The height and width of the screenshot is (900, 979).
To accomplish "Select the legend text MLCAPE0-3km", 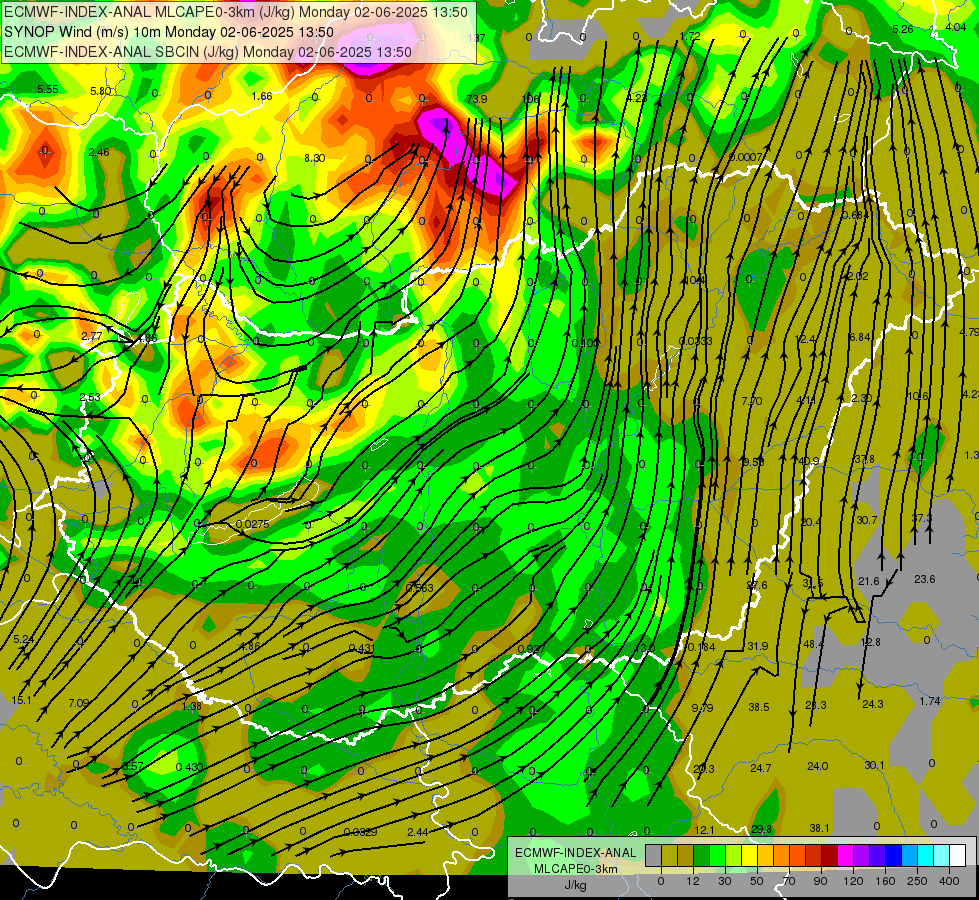I will 576,869.
